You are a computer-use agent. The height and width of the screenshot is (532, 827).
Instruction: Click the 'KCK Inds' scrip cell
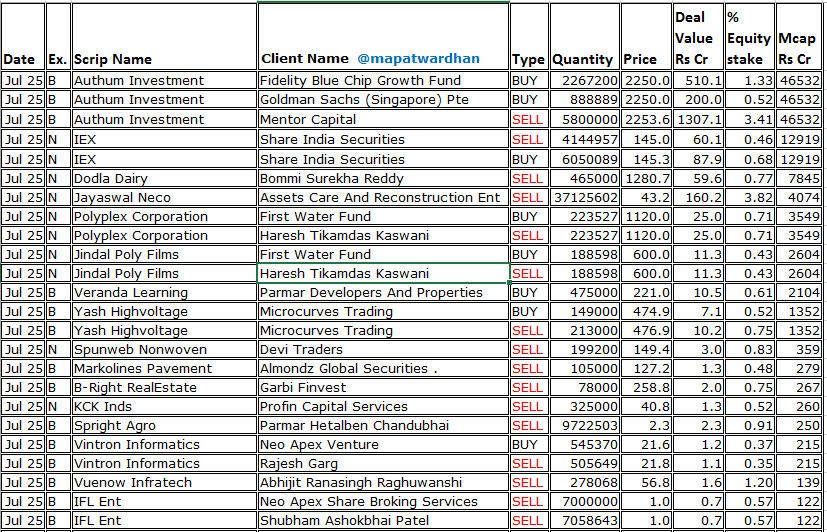pos(164,407)
